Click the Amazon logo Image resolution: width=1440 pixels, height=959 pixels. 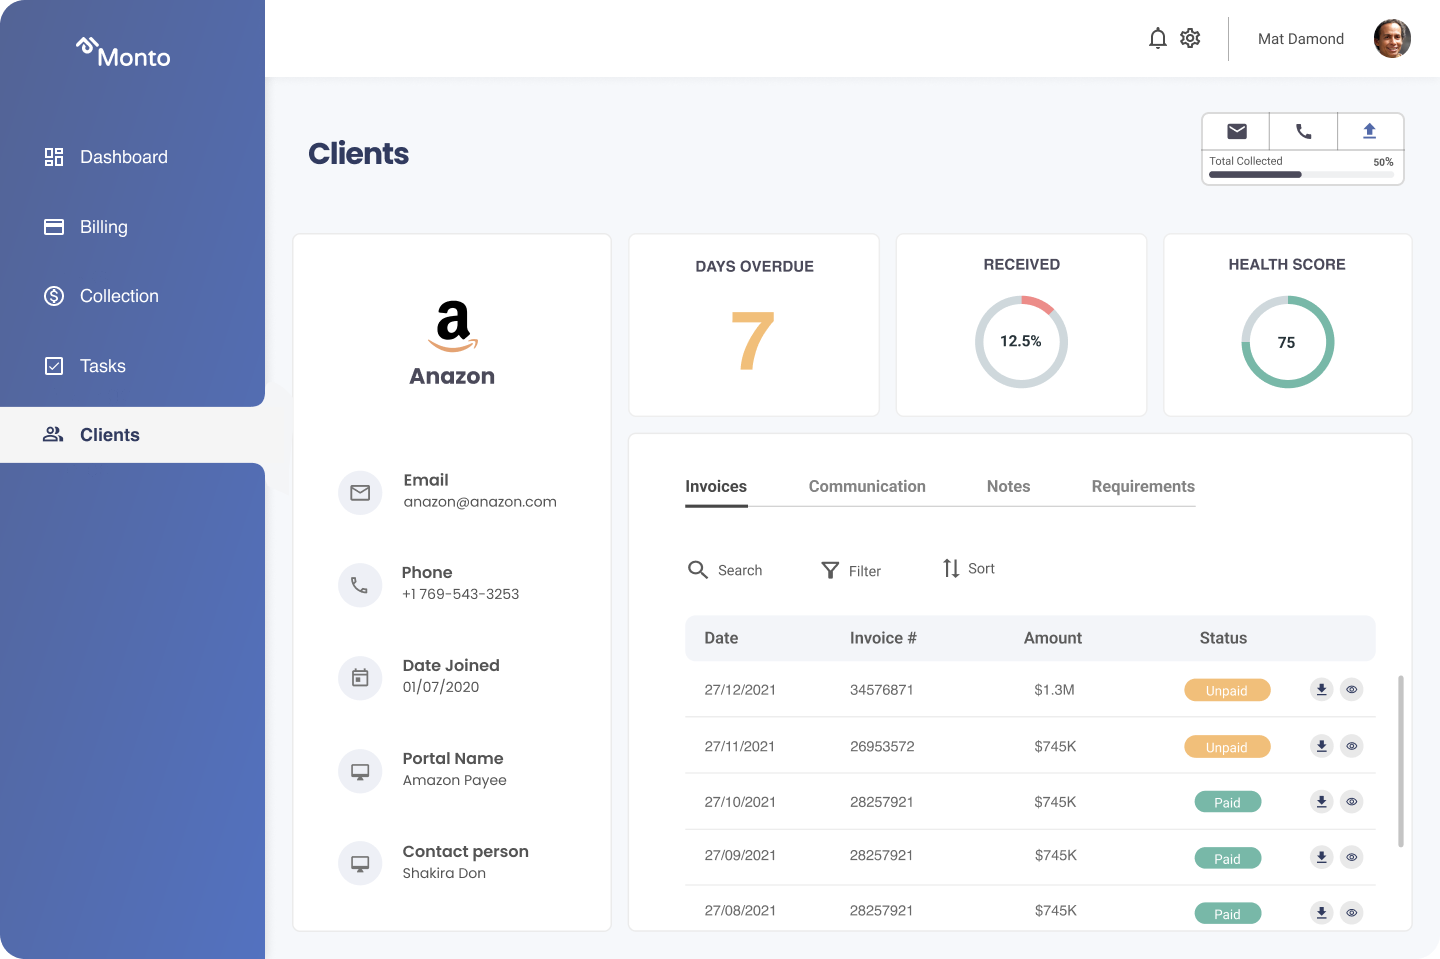pyautogui.click(x=453, y=326)
